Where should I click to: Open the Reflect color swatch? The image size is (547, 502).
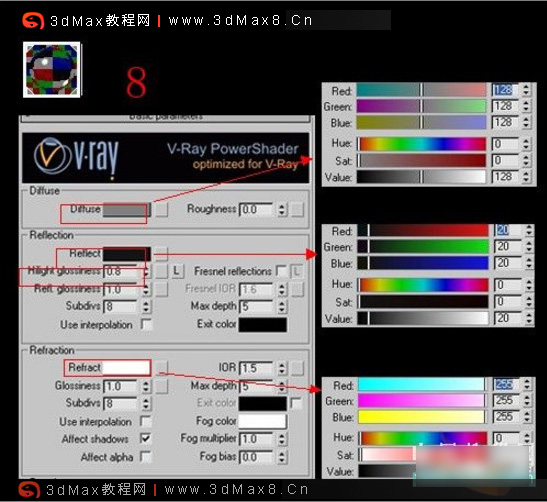[x=127, y=254]
